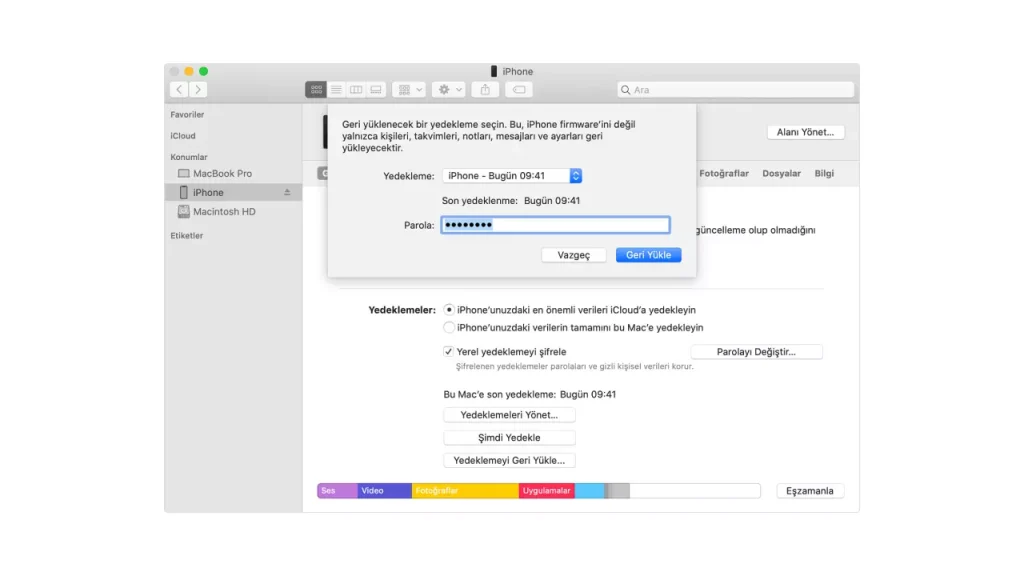
Task: Click the green zoom window button
Action: (204, 71)
